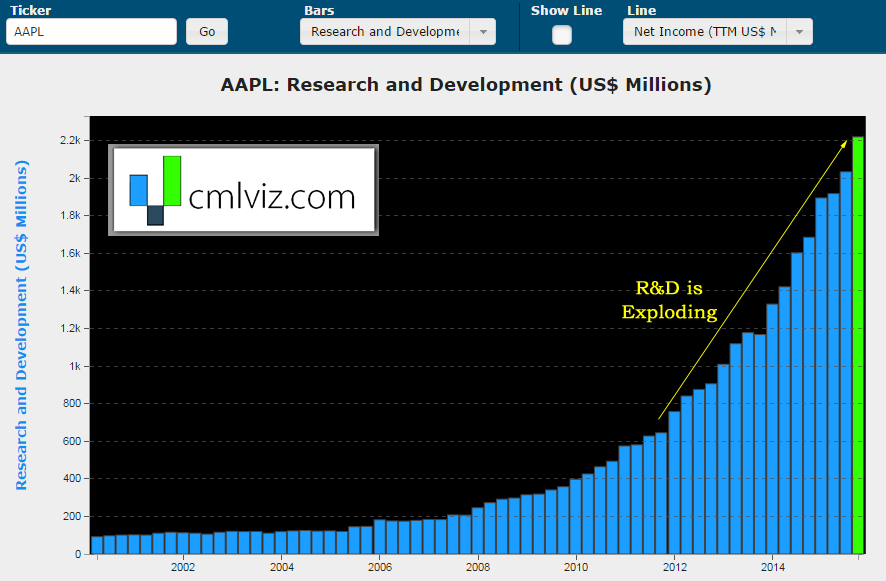Viewport: 886px width, 581px height.
Task: Click the 'Bars' label above the dropdown
Action: coord(319,10)
